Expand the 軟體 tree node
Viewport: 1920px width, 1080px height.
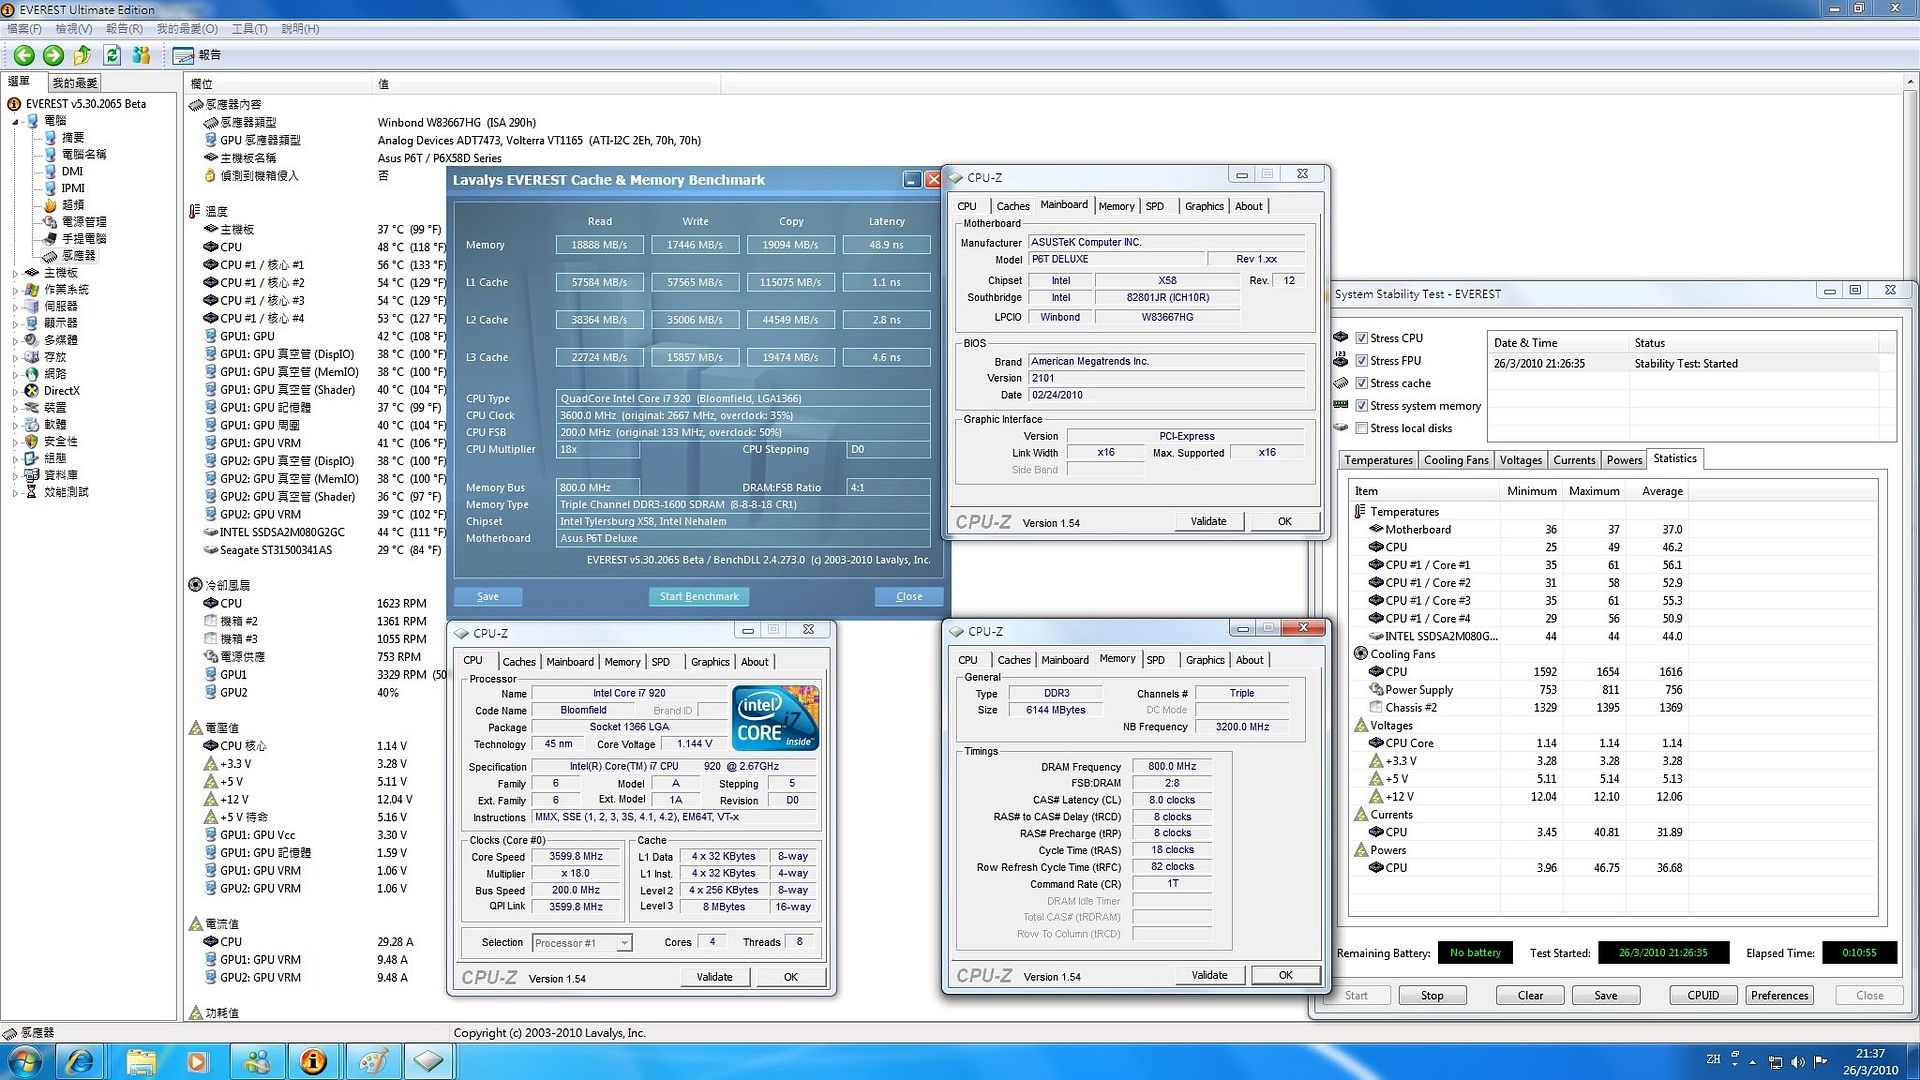[15, 425]
